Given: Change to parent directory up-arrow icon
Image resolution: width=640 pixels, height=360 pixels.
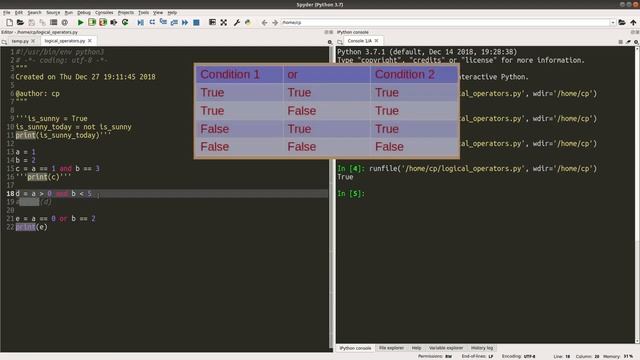Looking at the screenshot, I should click(633, 22).
